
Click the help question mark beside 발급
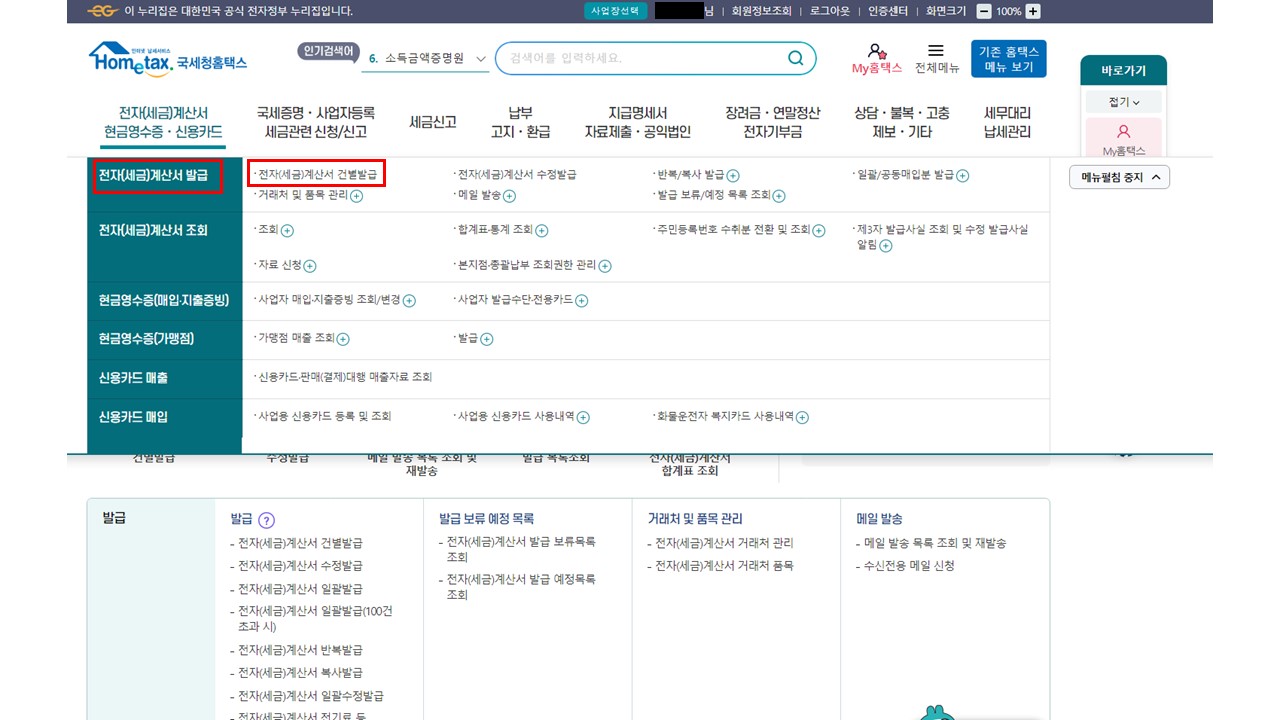click(x=266, y=520)
